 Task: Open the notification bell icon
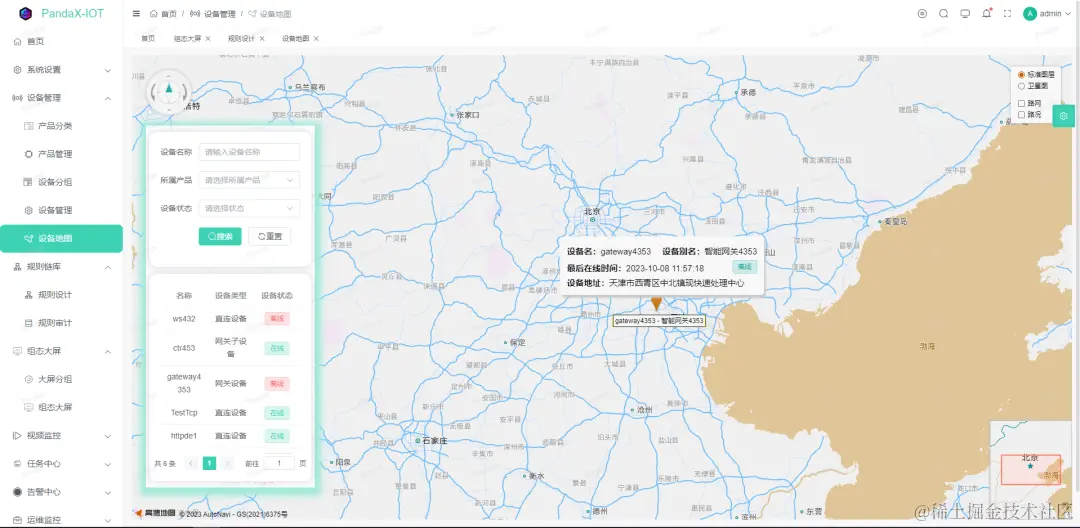tap(986, 14)
